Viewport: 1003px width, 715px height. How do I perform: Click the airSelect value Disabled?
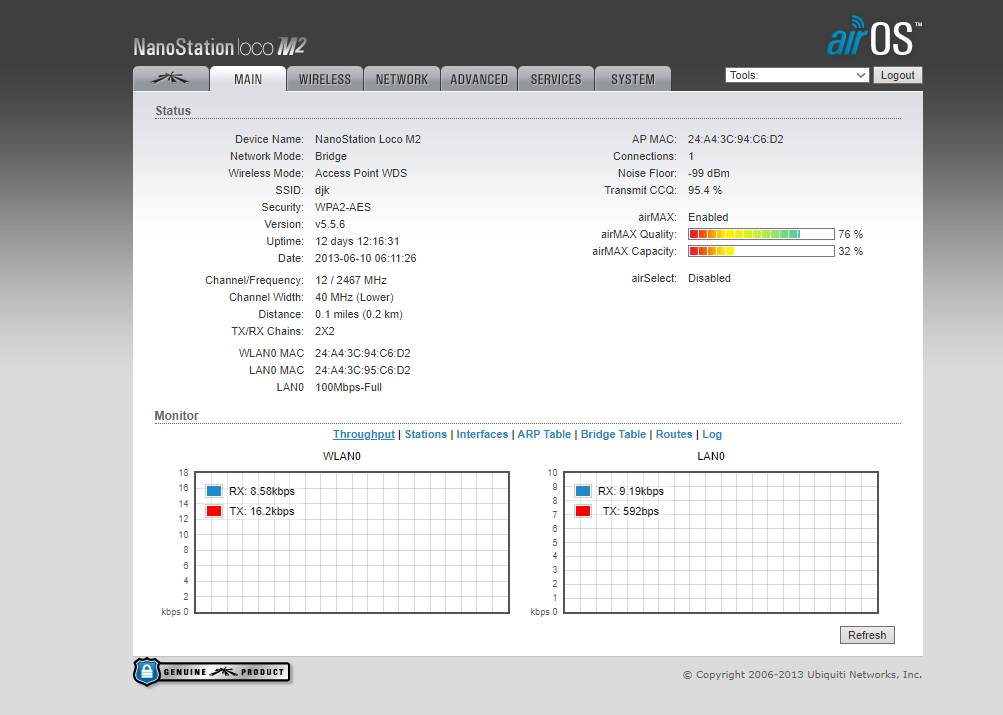(x=709, y=278)
